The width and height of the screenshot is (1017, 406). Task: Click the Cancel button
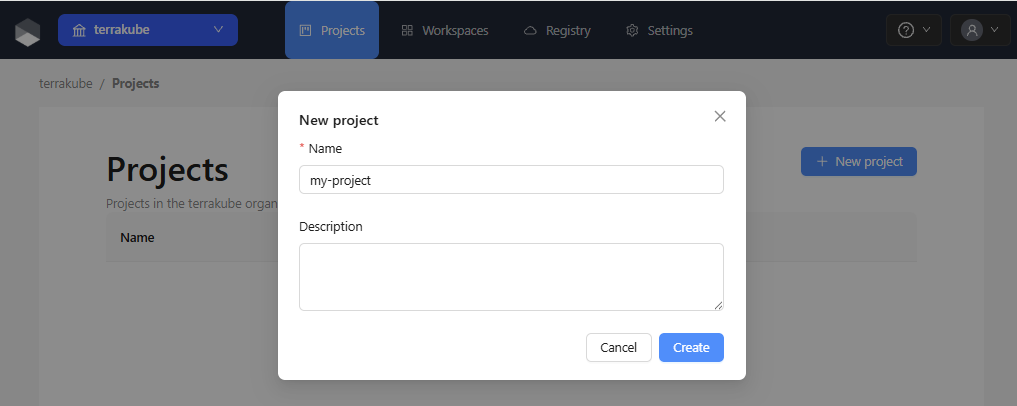pos(619,348)
